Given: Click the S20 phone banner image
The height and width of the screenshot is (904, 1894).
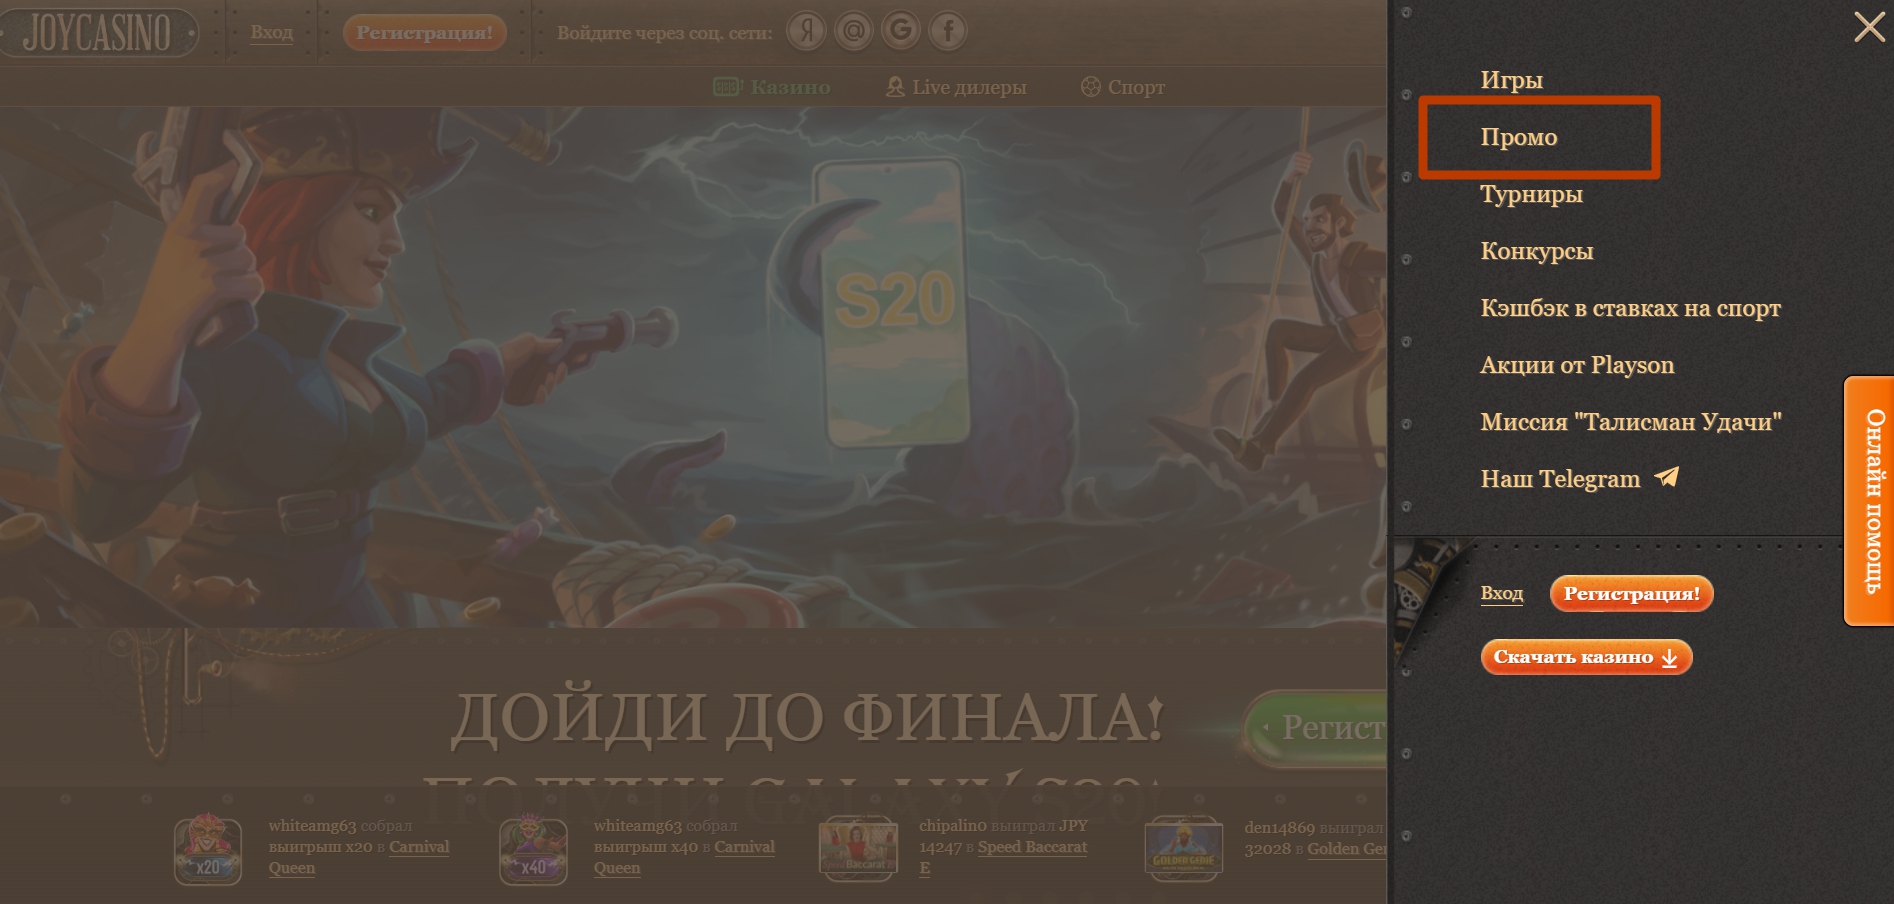Looking at the screenshot, I should 896,302.
